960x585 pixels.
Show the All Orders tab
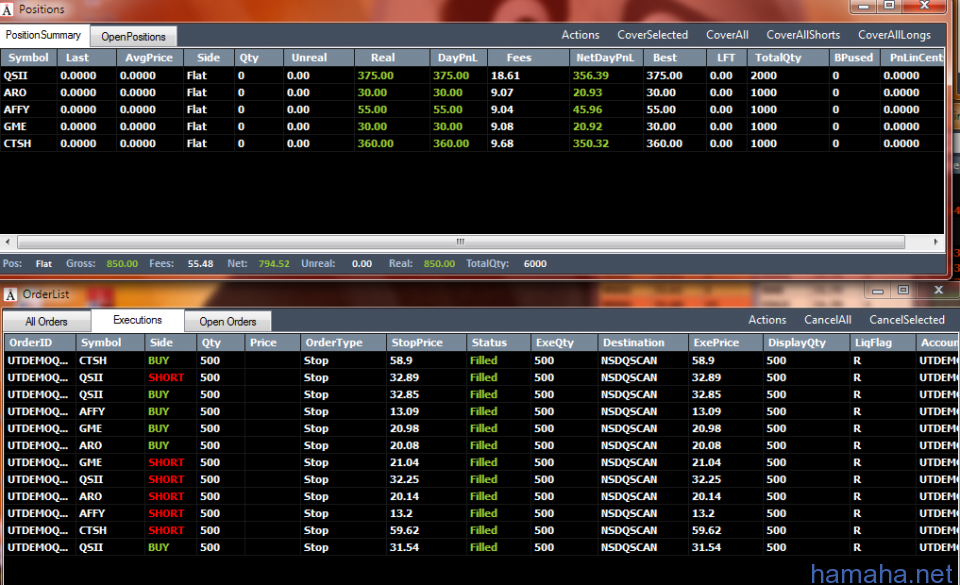[47, 322]
